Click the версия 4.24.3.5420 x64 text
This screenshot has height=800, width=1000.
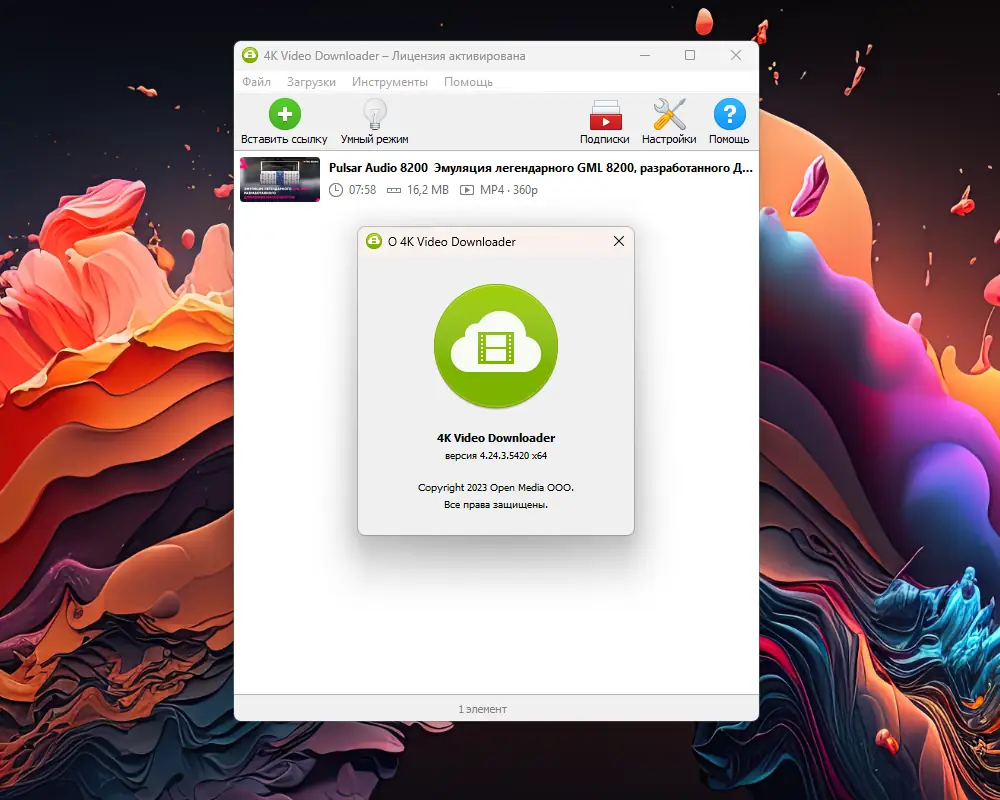(x=496, y=456)
